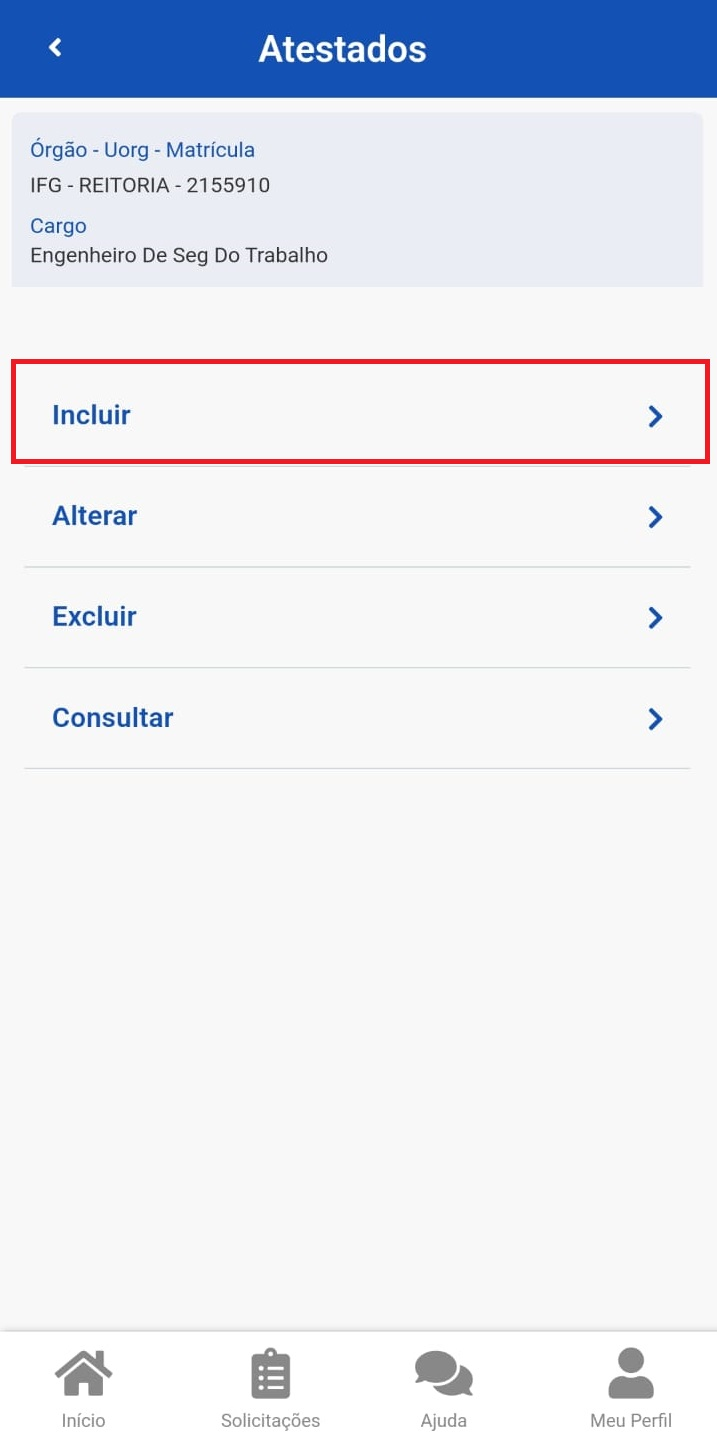The height and width of the screenshot is (1439, 717).
Task: Open the Consultar option
Action: 113,718
